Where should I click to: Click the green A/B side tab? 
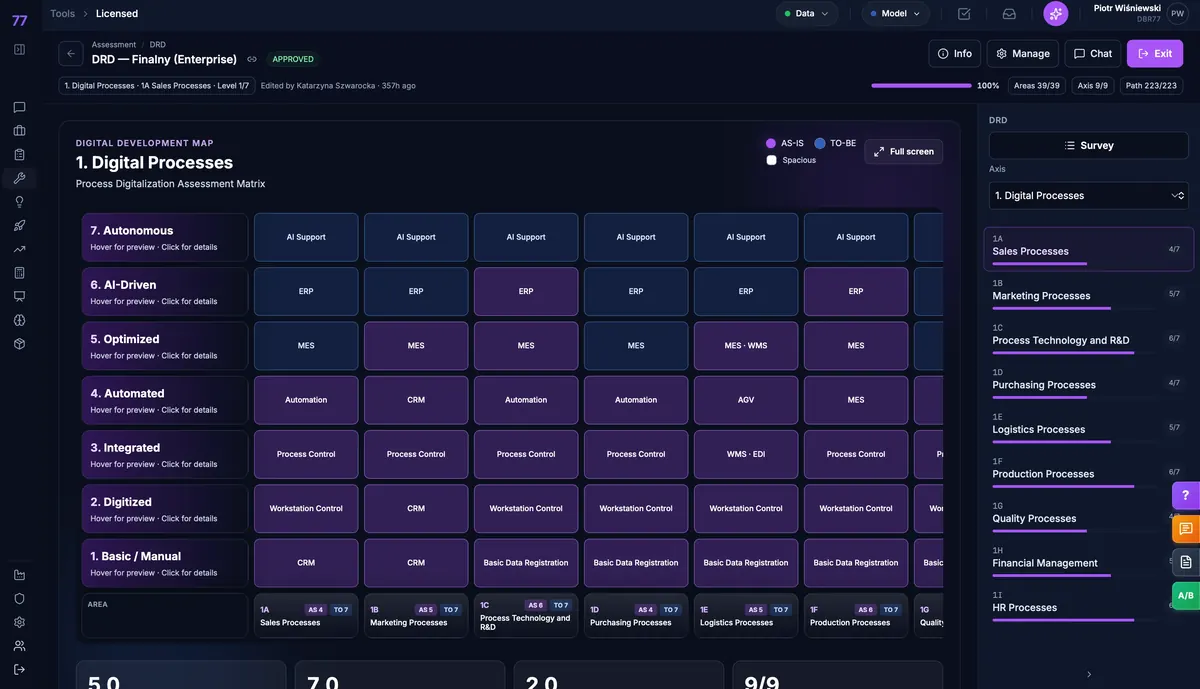pos(1186,595)
